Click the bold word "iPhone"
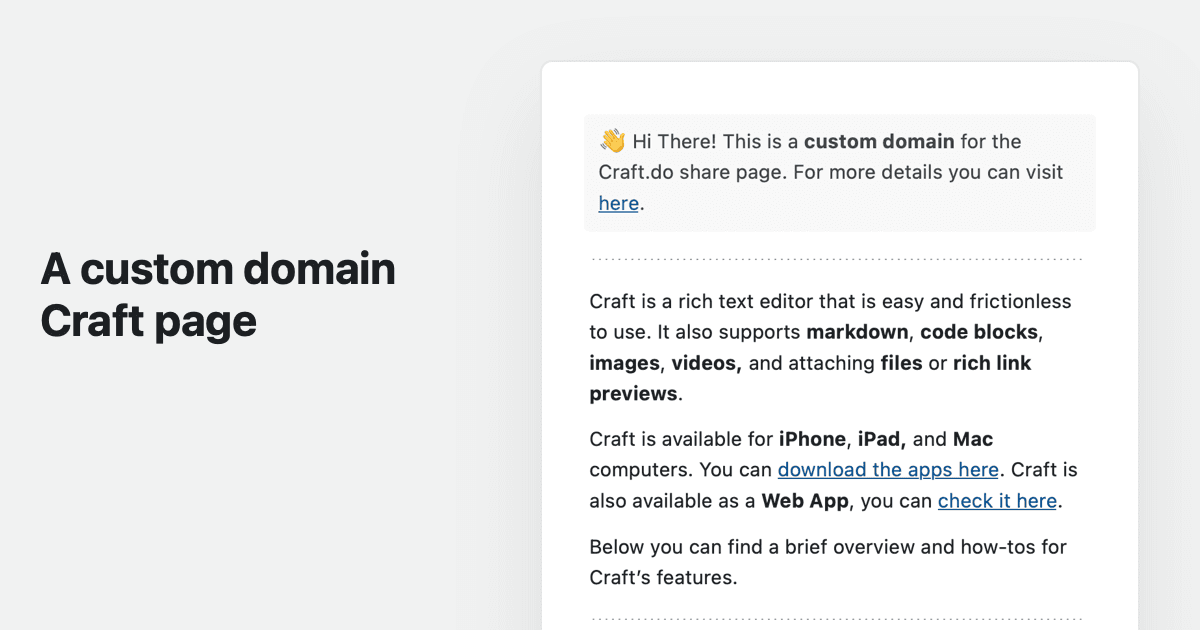1200x630 pixels. 812,439
